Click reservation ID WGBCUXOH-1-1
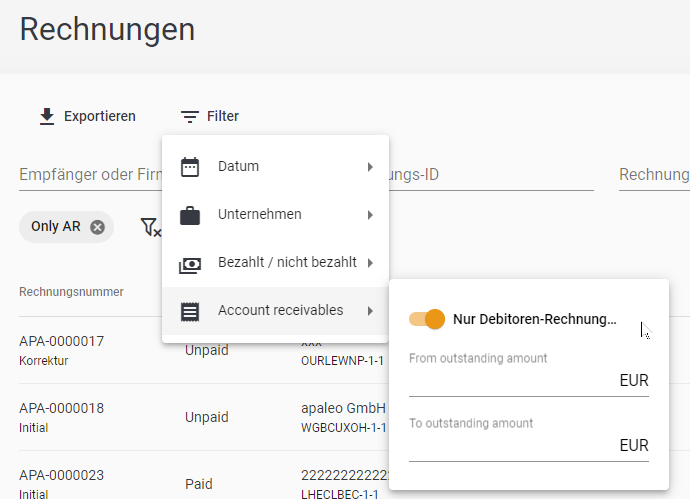 (344, 428)
